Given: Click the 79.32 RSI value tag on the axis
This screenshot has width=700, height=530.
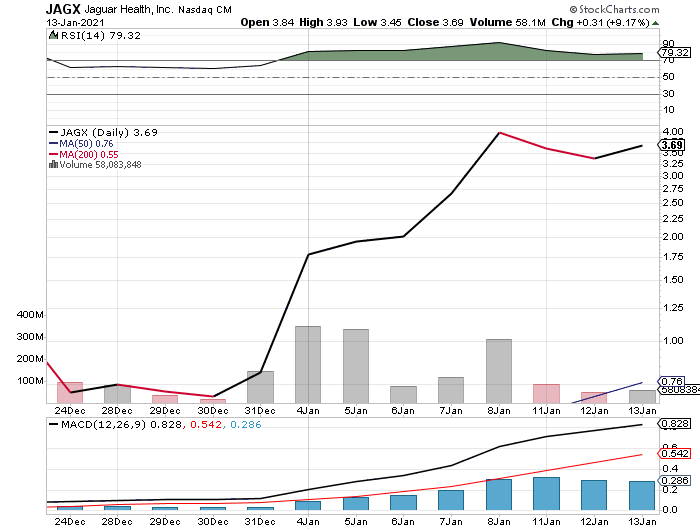Looking at the screenshot, I should [674, 53].
